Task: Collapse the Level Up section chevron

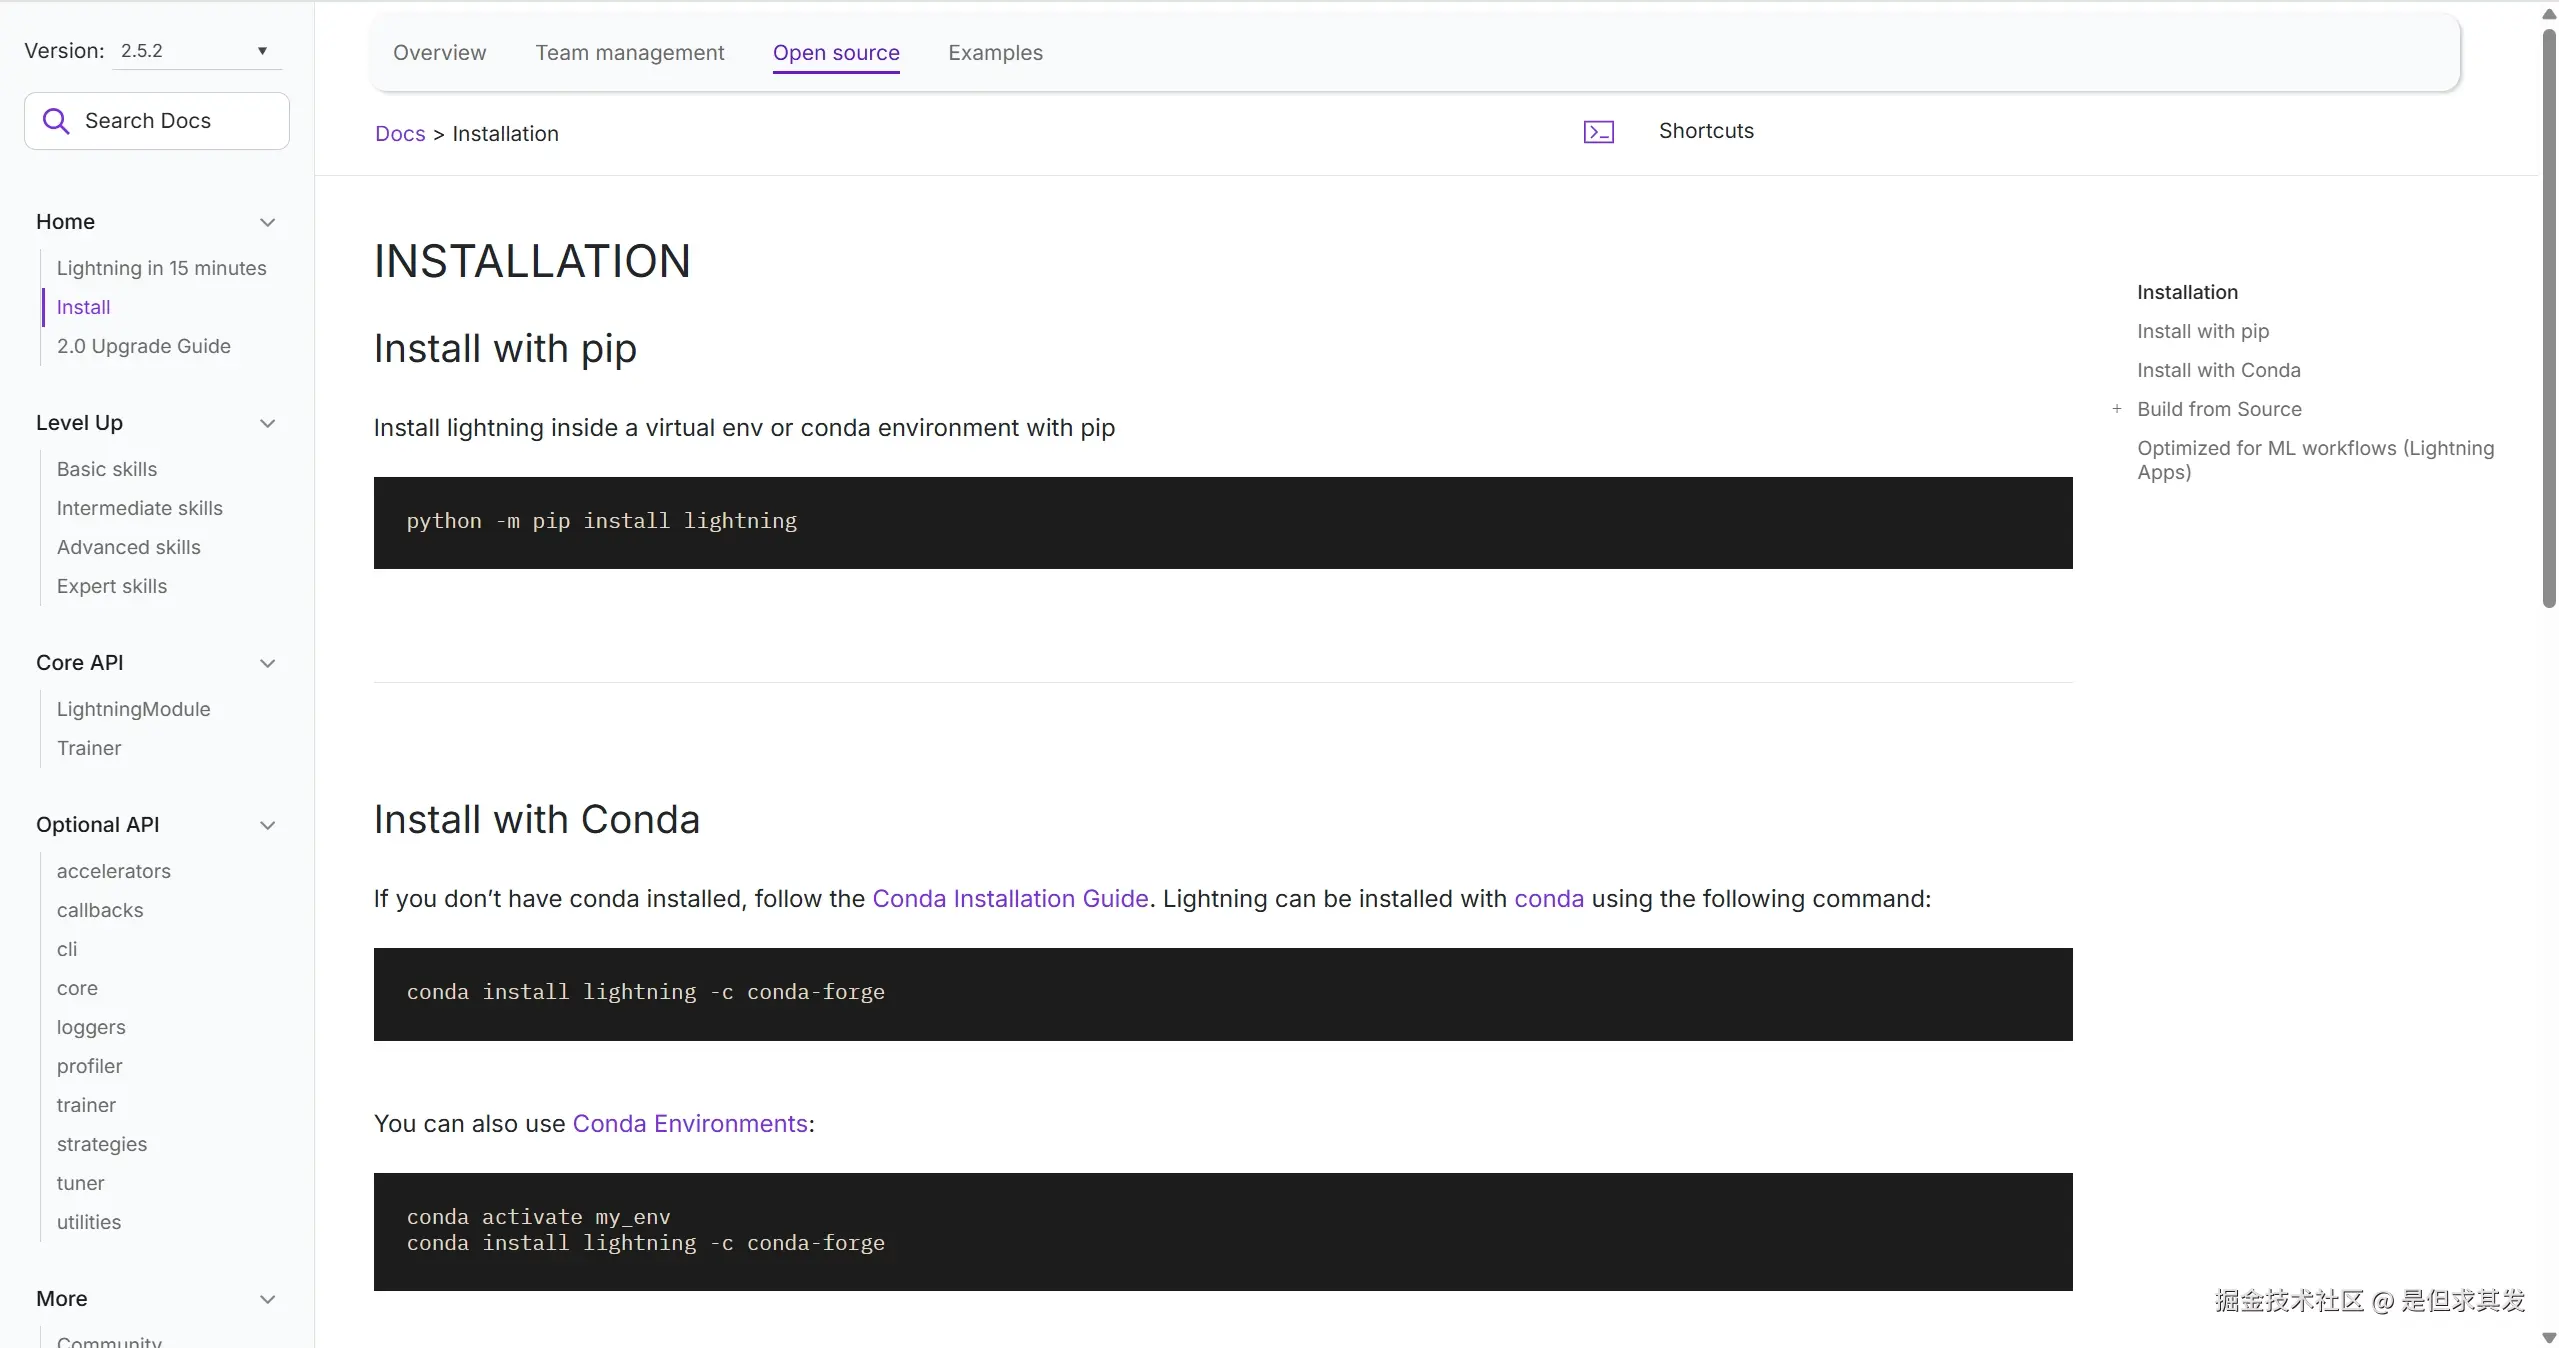Action: pyautogui.click(x=267, y=423)
